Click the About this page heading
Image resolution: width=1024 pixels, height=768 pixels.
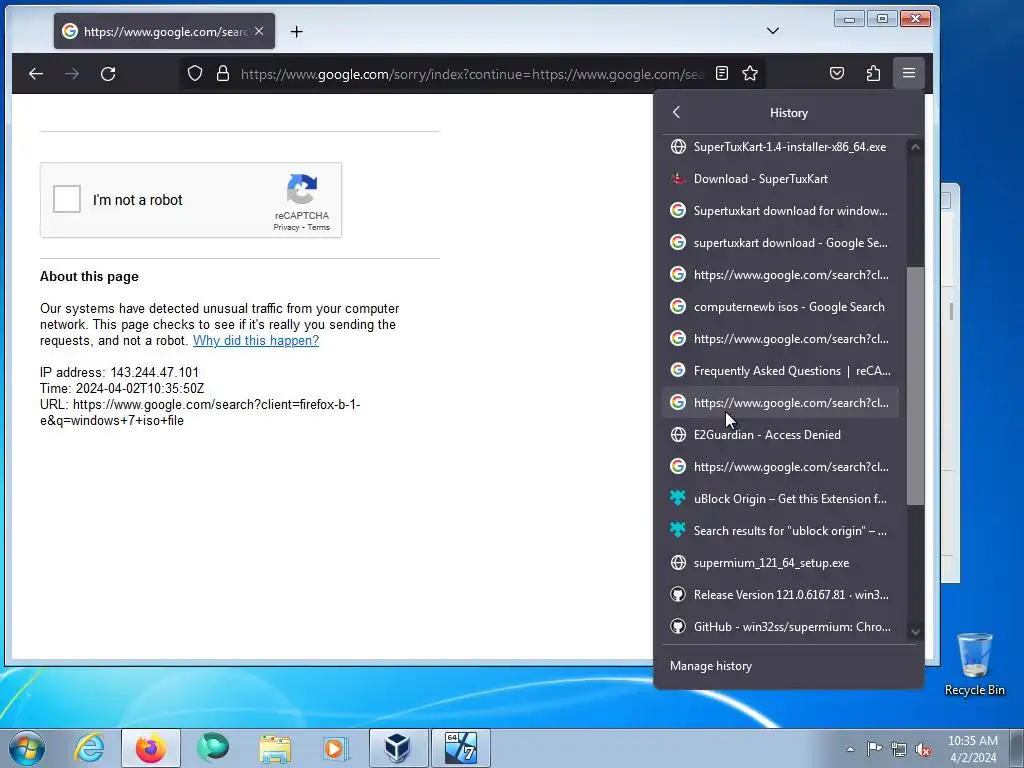tap(89, 276)
